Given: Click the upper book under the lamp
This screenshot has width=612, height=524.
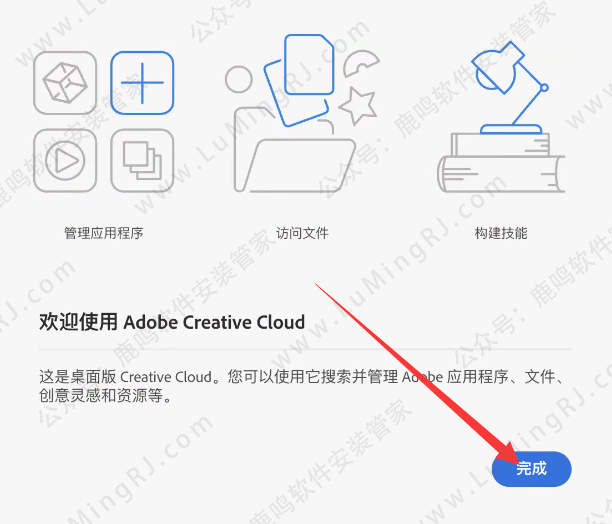Looking at the screenshot, I should click(x=500, y=144).
